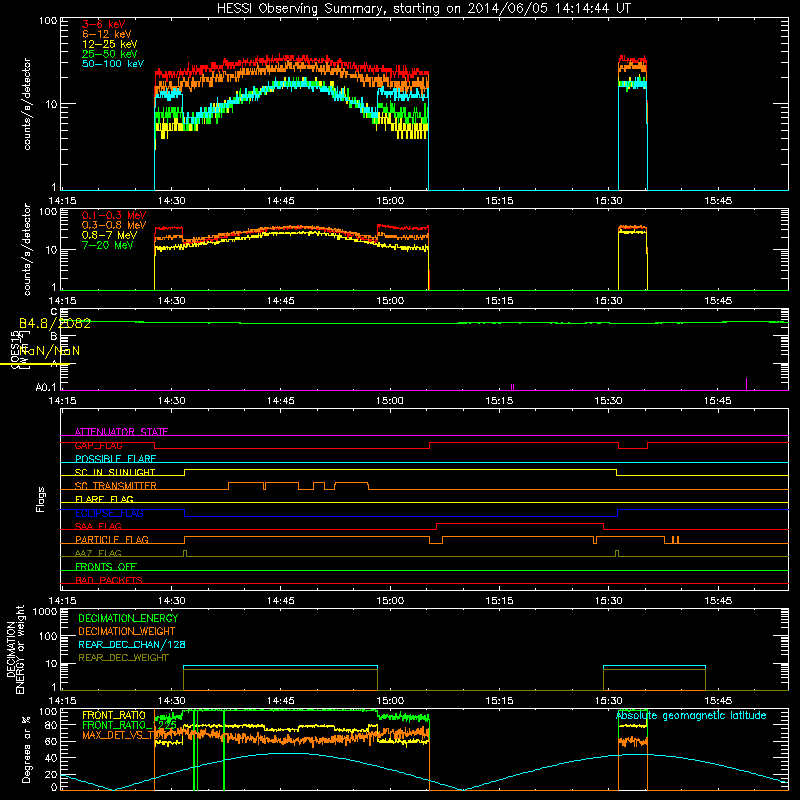
Task: Click the '14:45' time tick under decimation panel
Action: point(280,701)
